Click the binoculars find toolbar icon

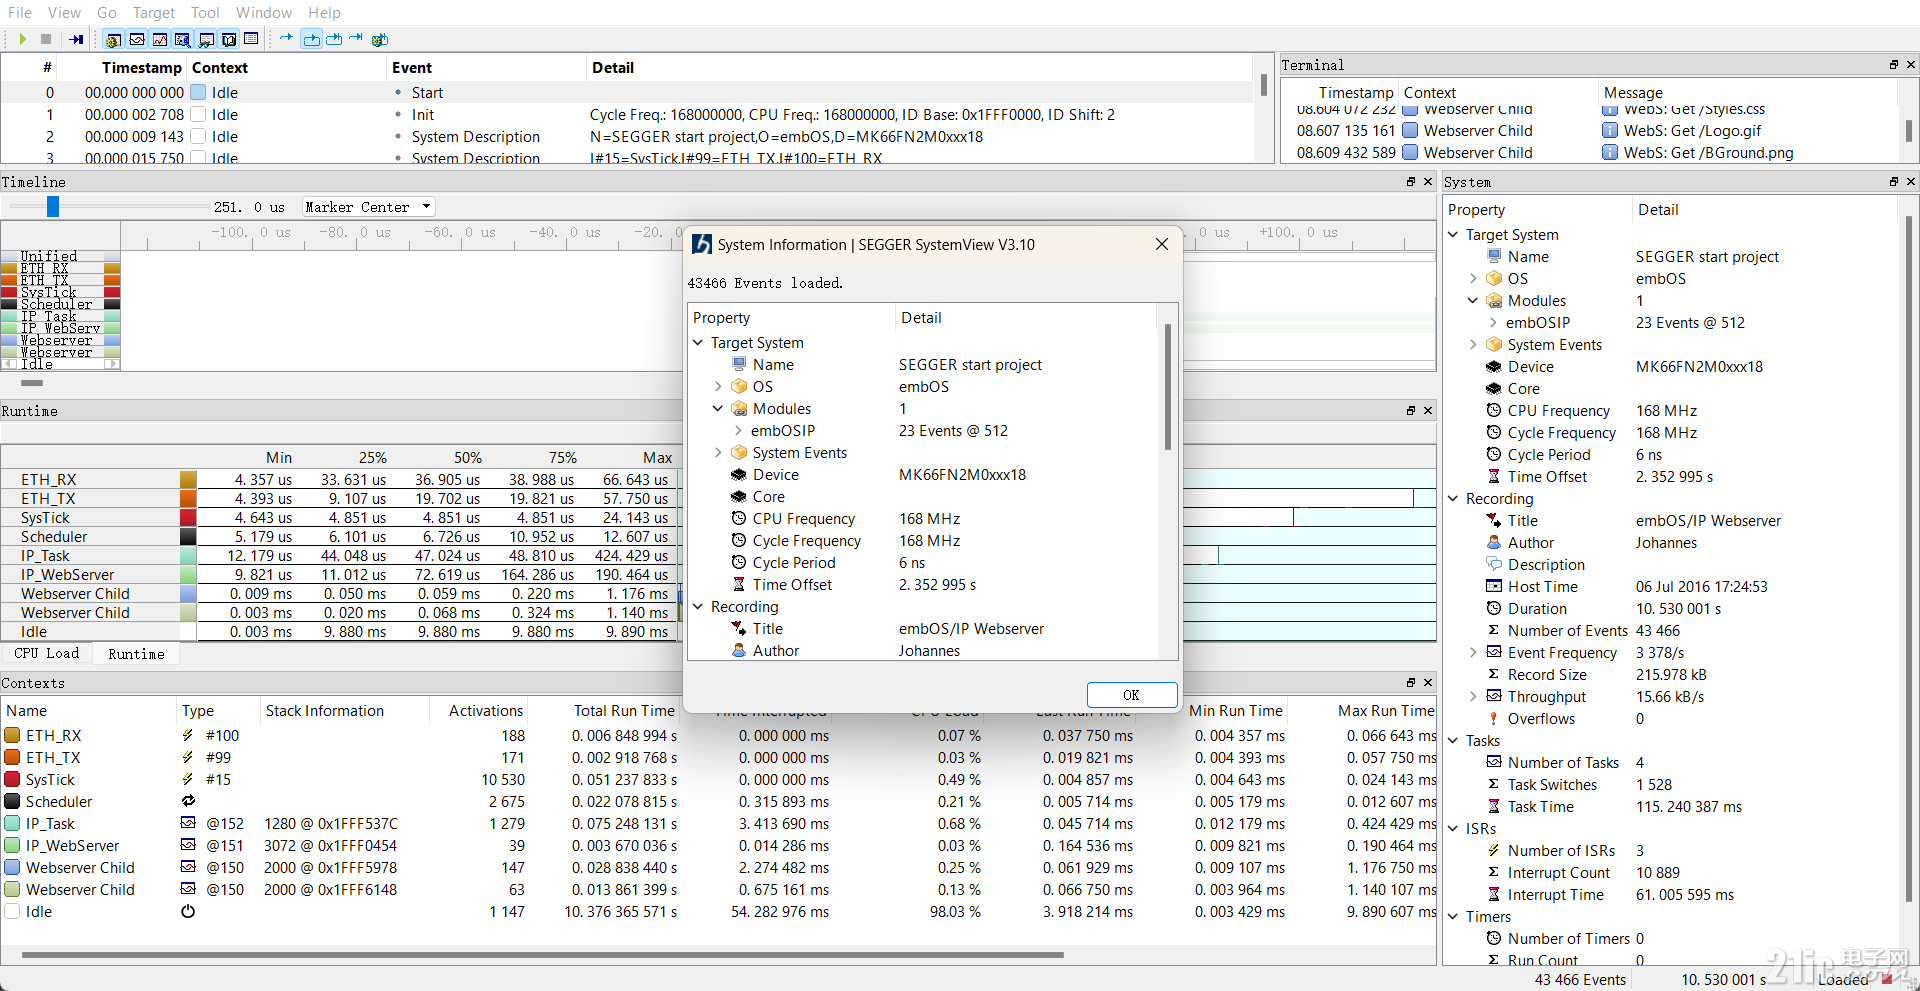(206, 39)
